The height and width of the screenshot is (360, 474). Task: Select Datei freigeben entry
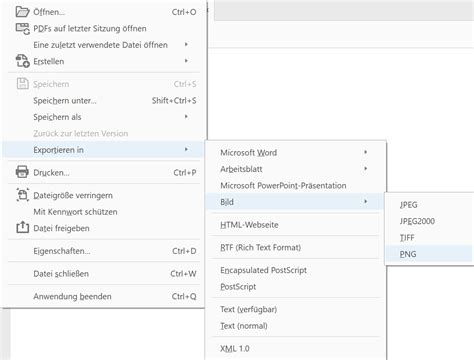click(104, 228)
